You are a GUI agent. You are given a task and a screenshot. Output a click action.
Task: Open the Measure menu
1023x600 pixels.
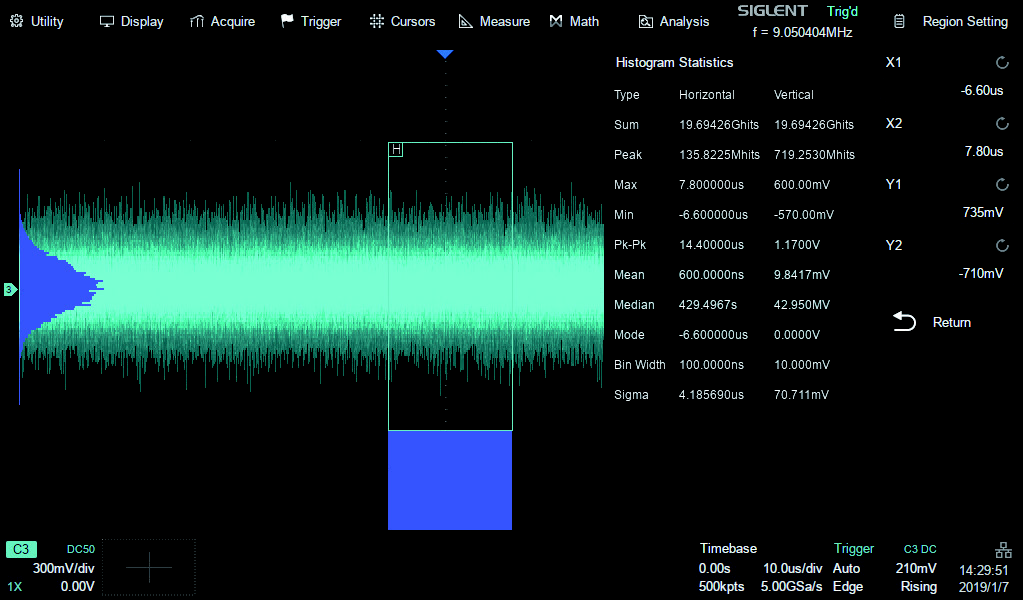pyautogui.click(x=494, y=22)
